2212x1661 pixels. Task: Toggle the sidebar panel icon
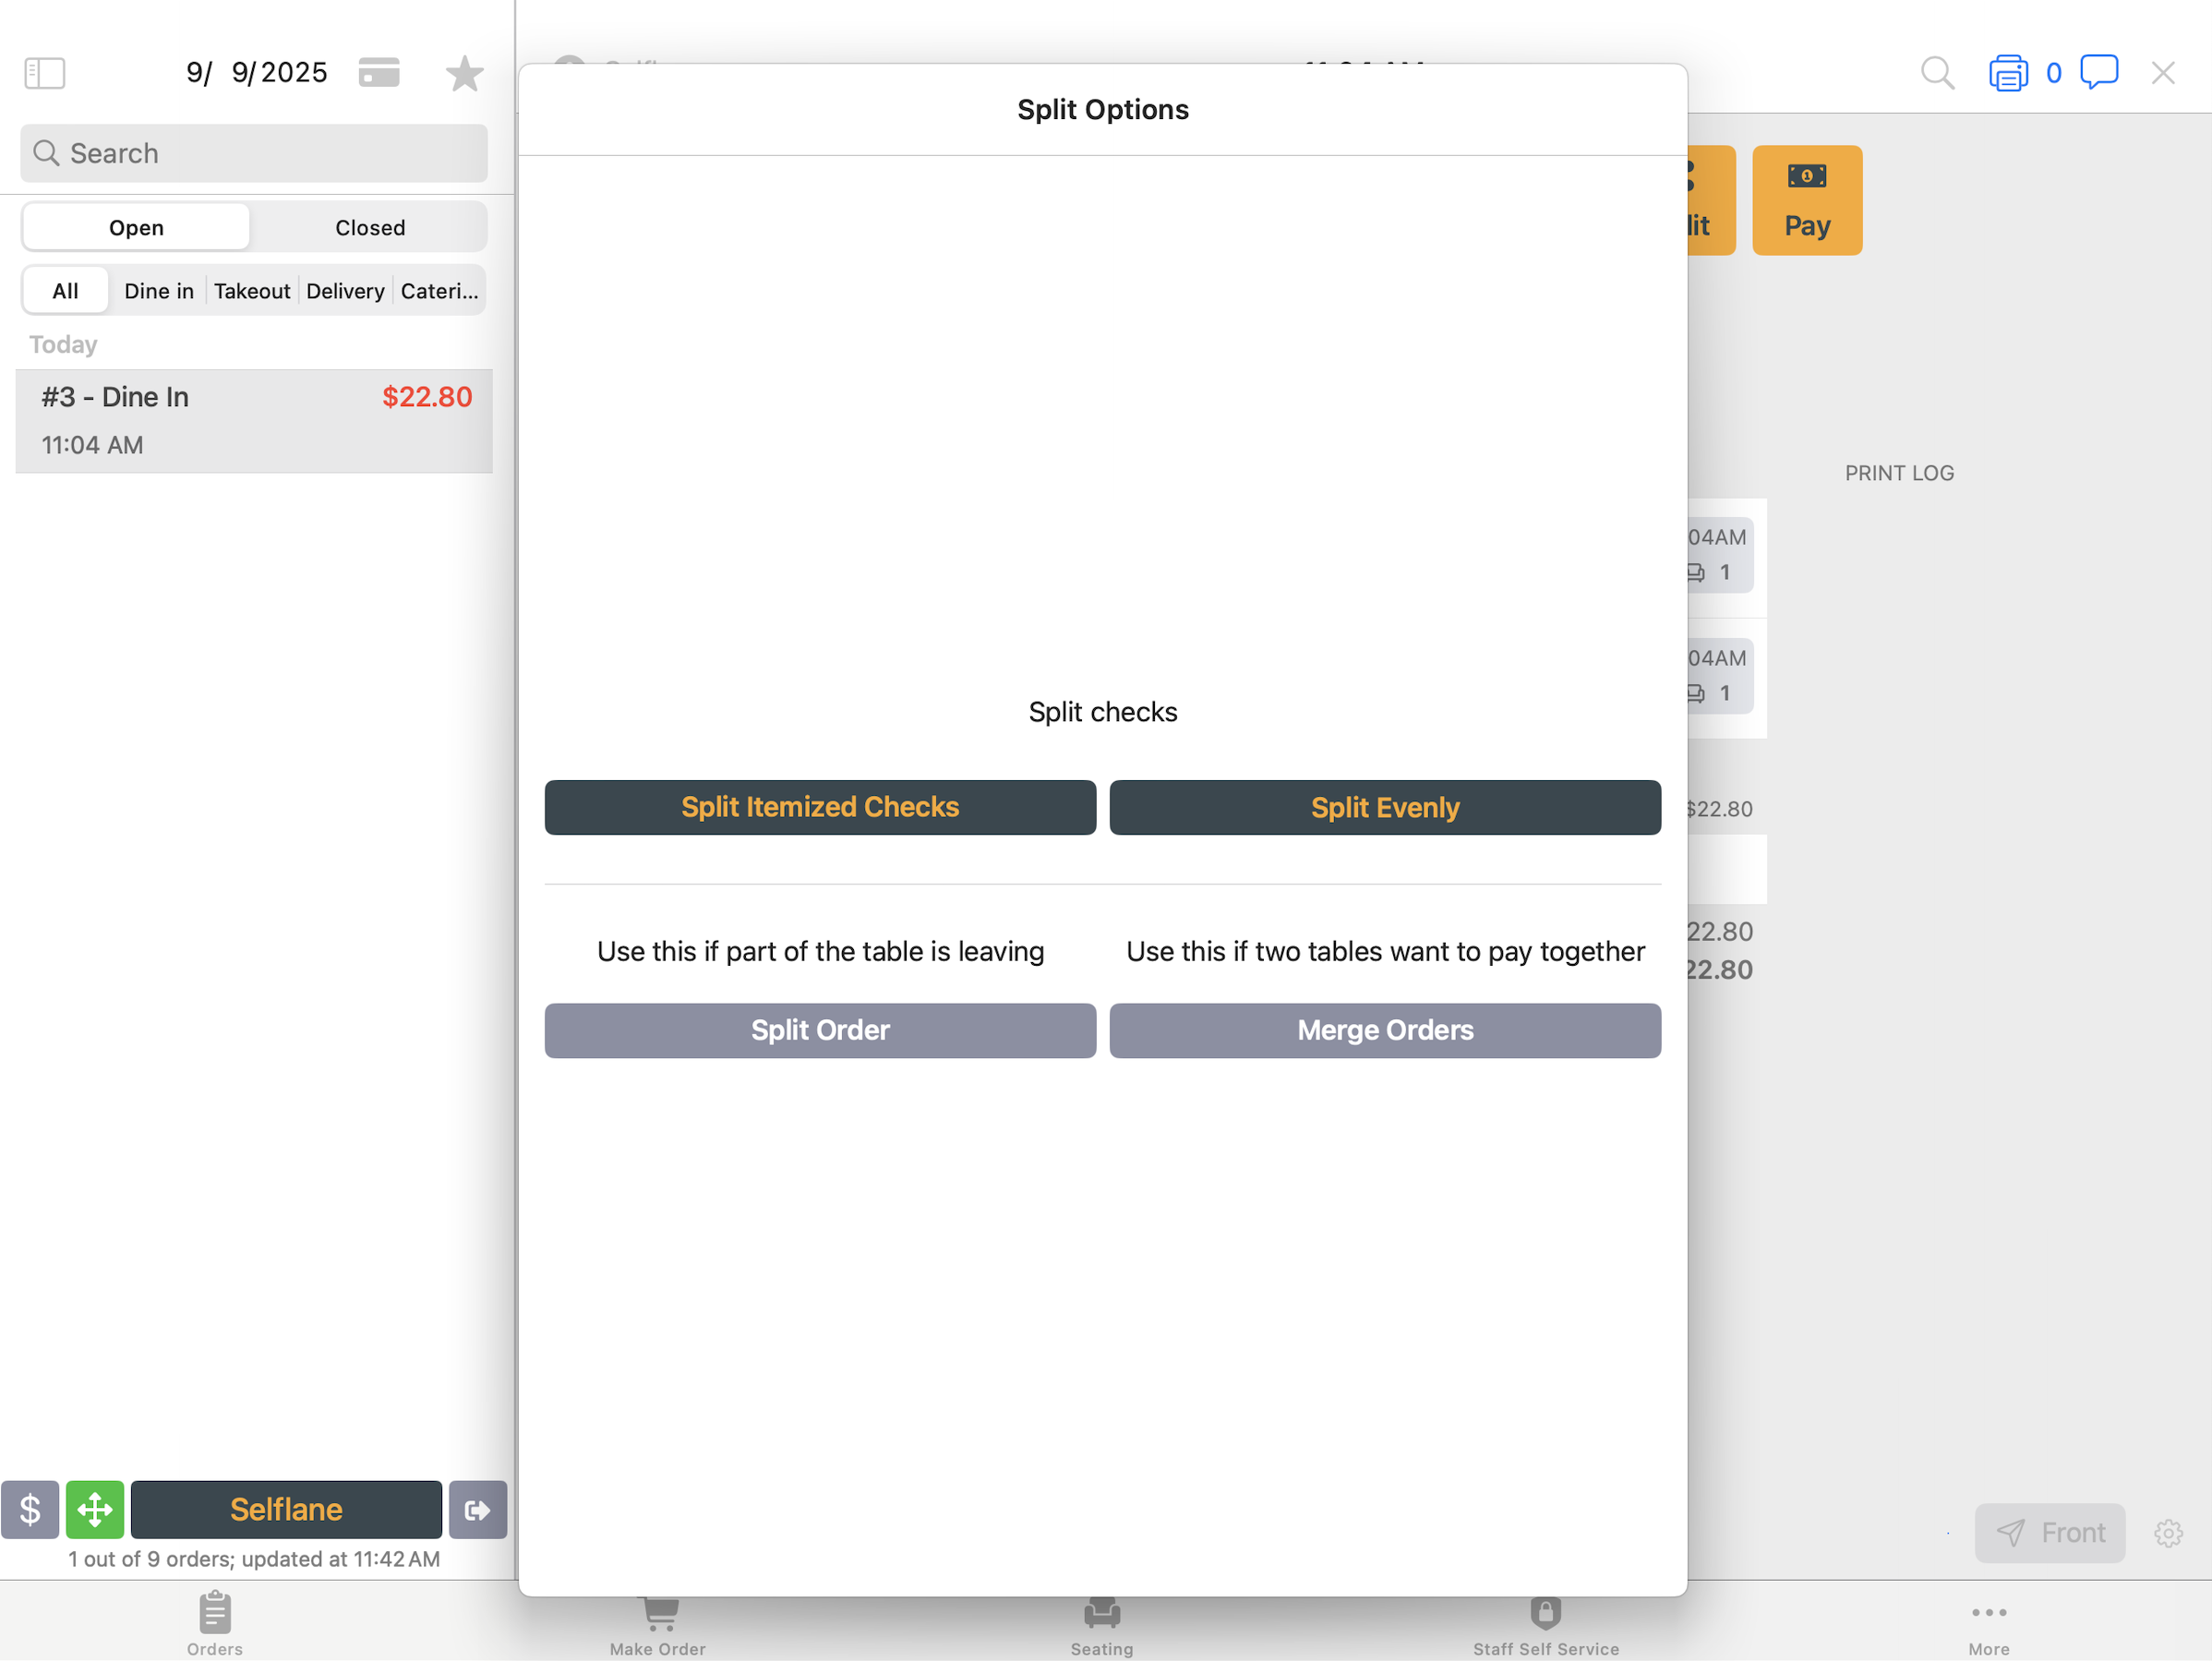pos(44,72)
